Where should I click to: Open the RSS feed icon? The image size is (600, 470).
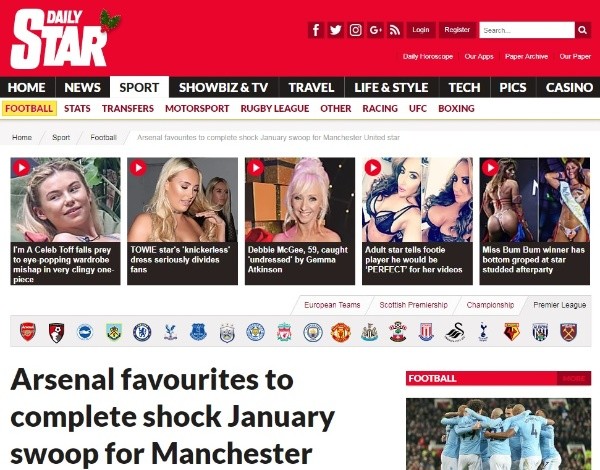point(395,30)
